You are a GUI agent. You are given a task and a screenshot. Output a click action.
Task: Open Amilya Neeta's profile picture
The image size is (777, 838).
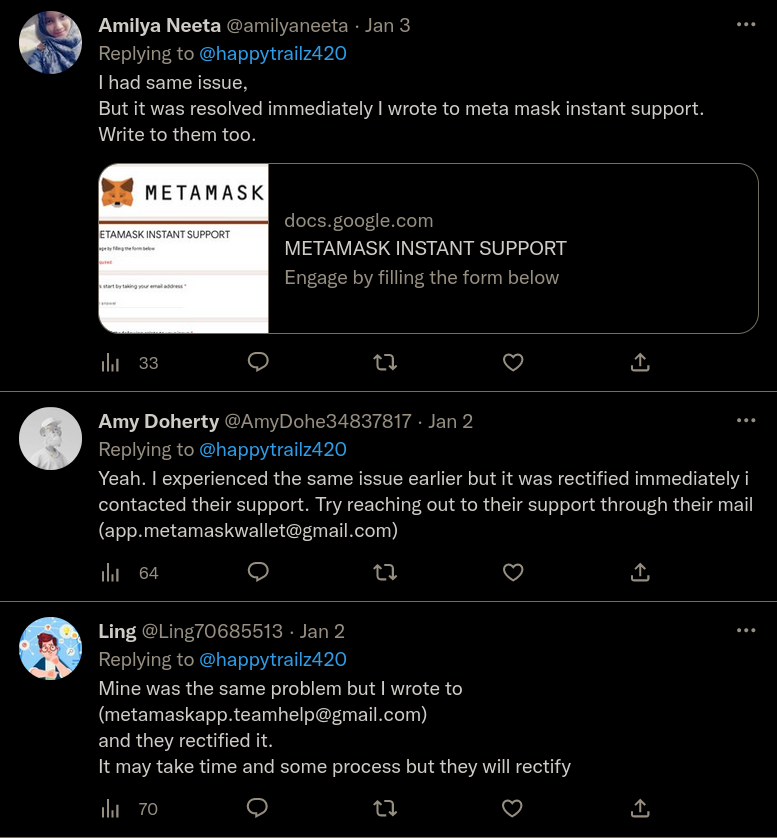(x=50, y=42)
